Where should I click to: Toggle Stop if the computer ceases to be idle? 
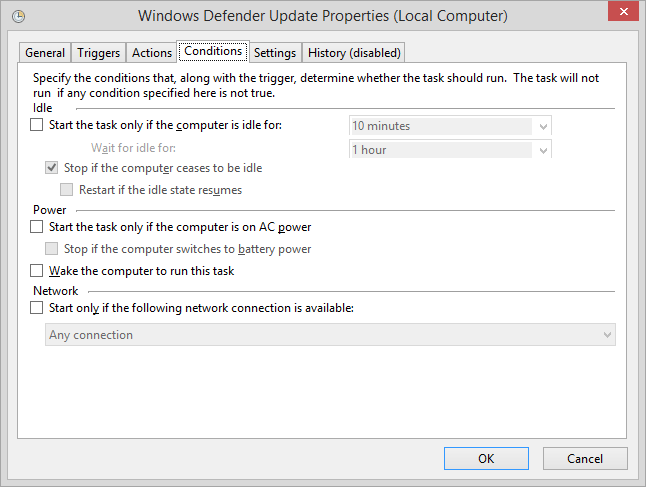(51, 168)
